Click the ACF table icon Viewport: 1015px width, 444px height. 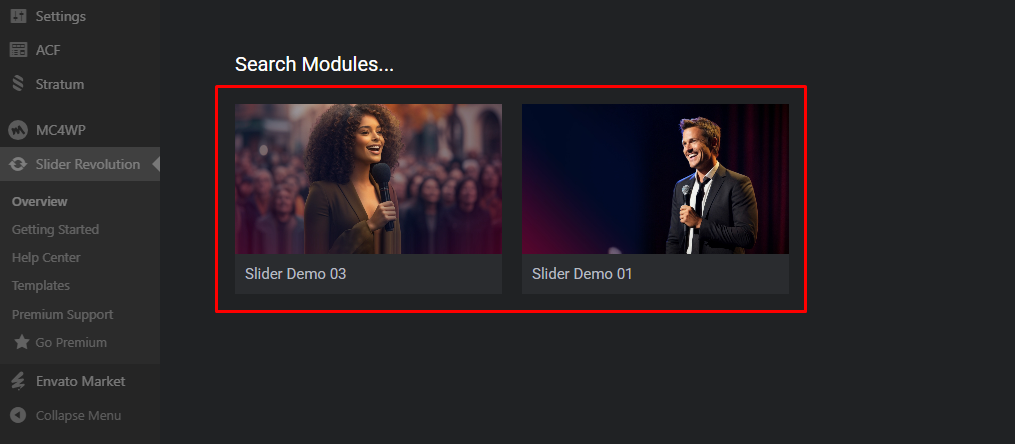19,50
